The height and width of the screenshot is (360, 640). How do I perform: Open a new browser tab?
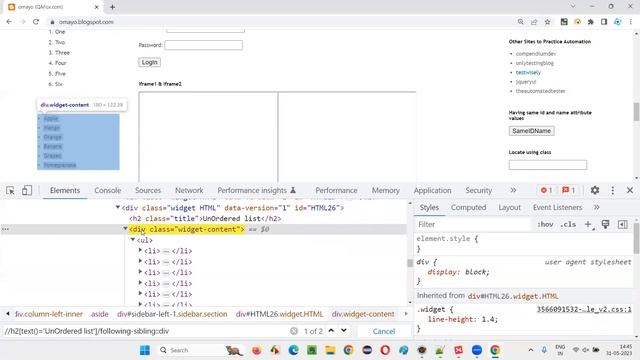[x=112, y=7]
